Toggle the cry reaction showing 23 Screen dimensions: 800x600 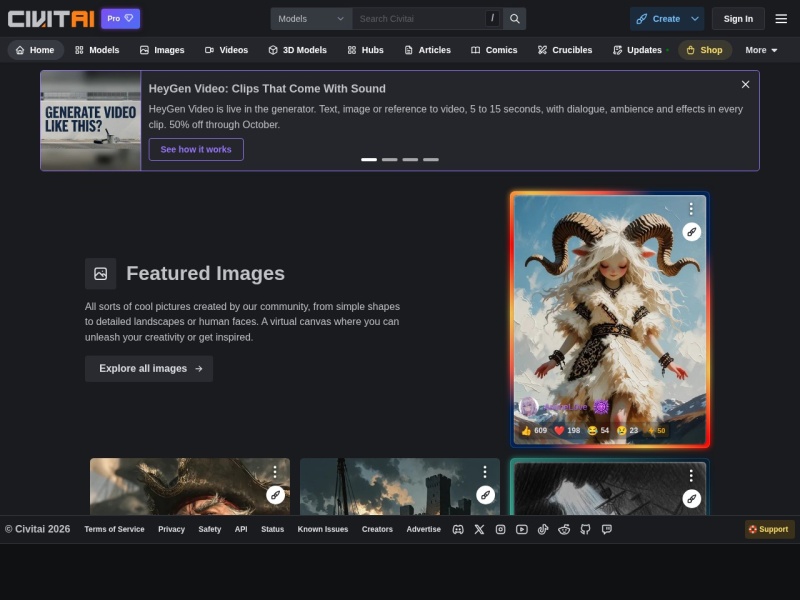pos(627,431)
